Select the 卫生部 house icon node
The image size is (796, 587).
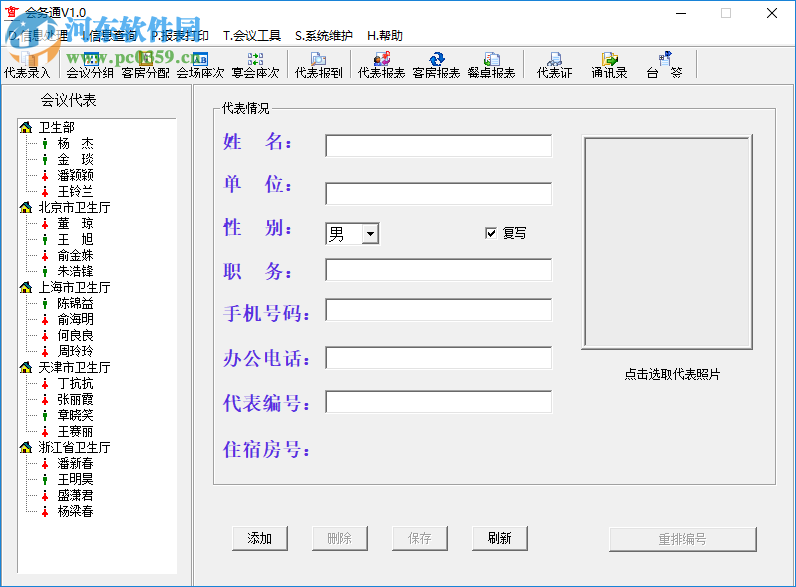26,127
